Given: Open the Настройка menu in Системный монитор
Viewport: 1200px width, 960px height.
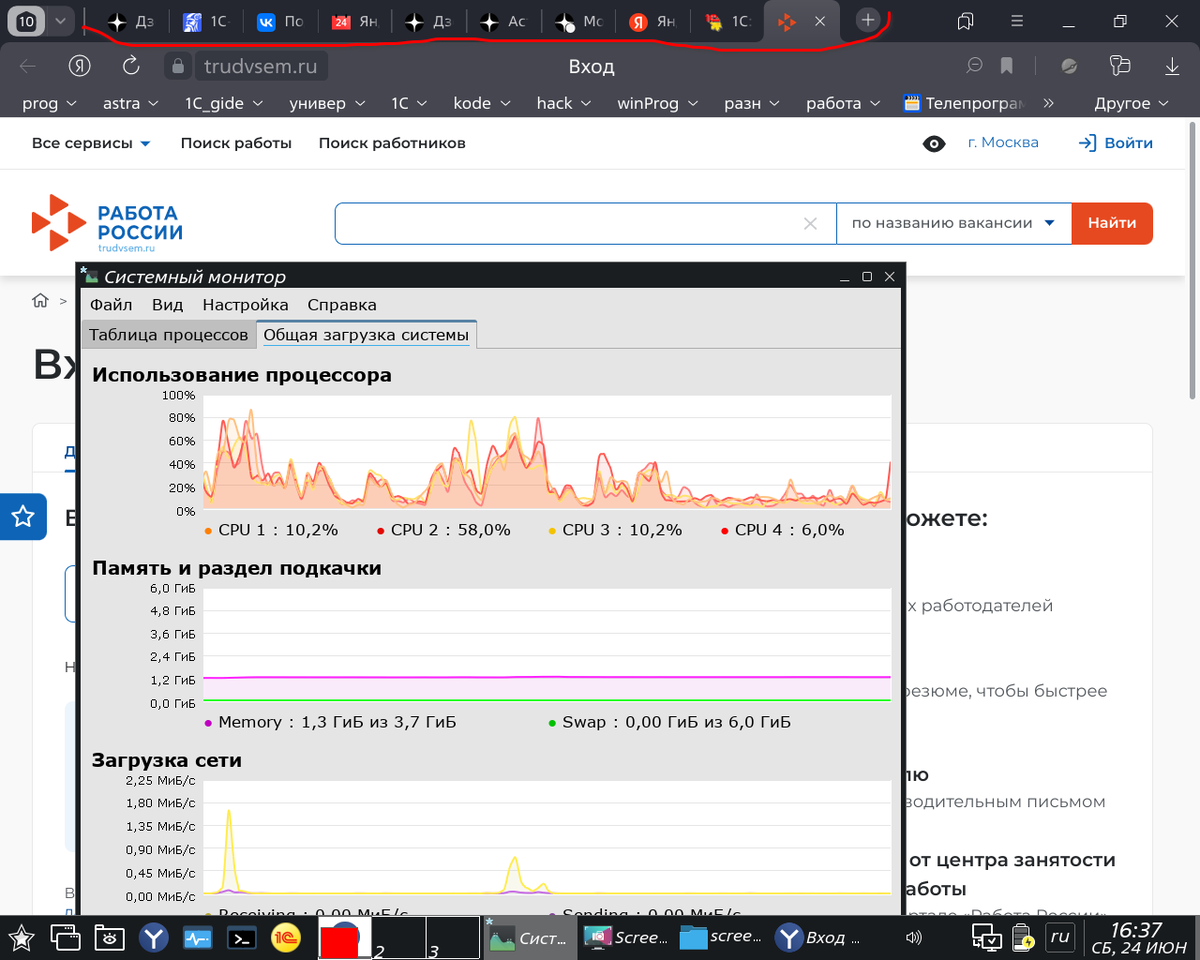Looking at the screenshot, I should coord(245,305).
